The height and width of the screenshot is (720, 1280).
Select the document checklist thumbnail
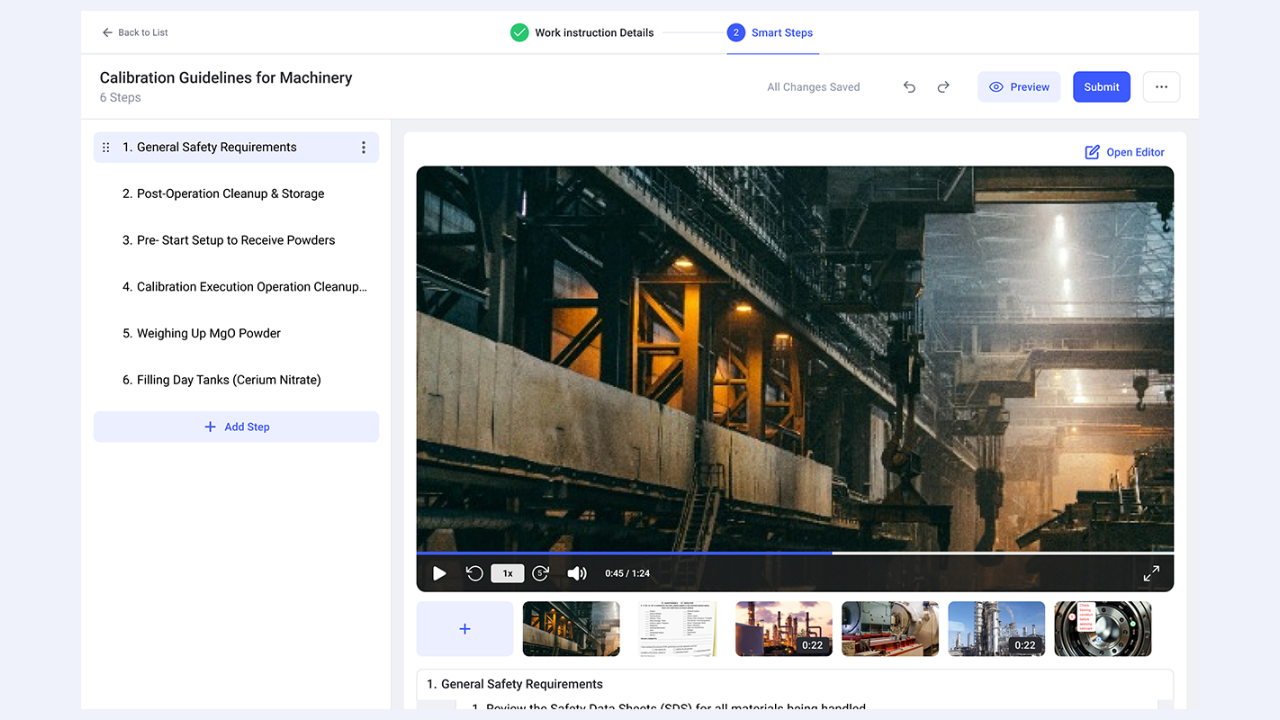pos(677,629)
